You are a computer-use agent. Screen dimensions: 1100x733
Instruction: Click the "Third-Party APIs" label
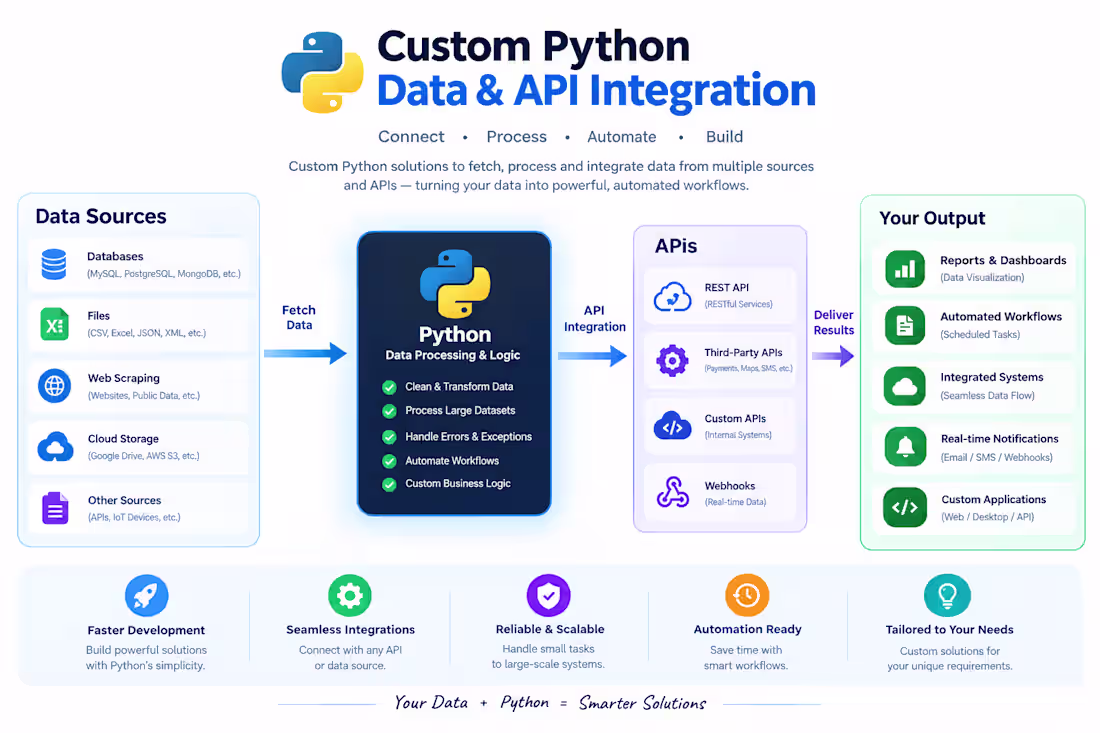744,353
